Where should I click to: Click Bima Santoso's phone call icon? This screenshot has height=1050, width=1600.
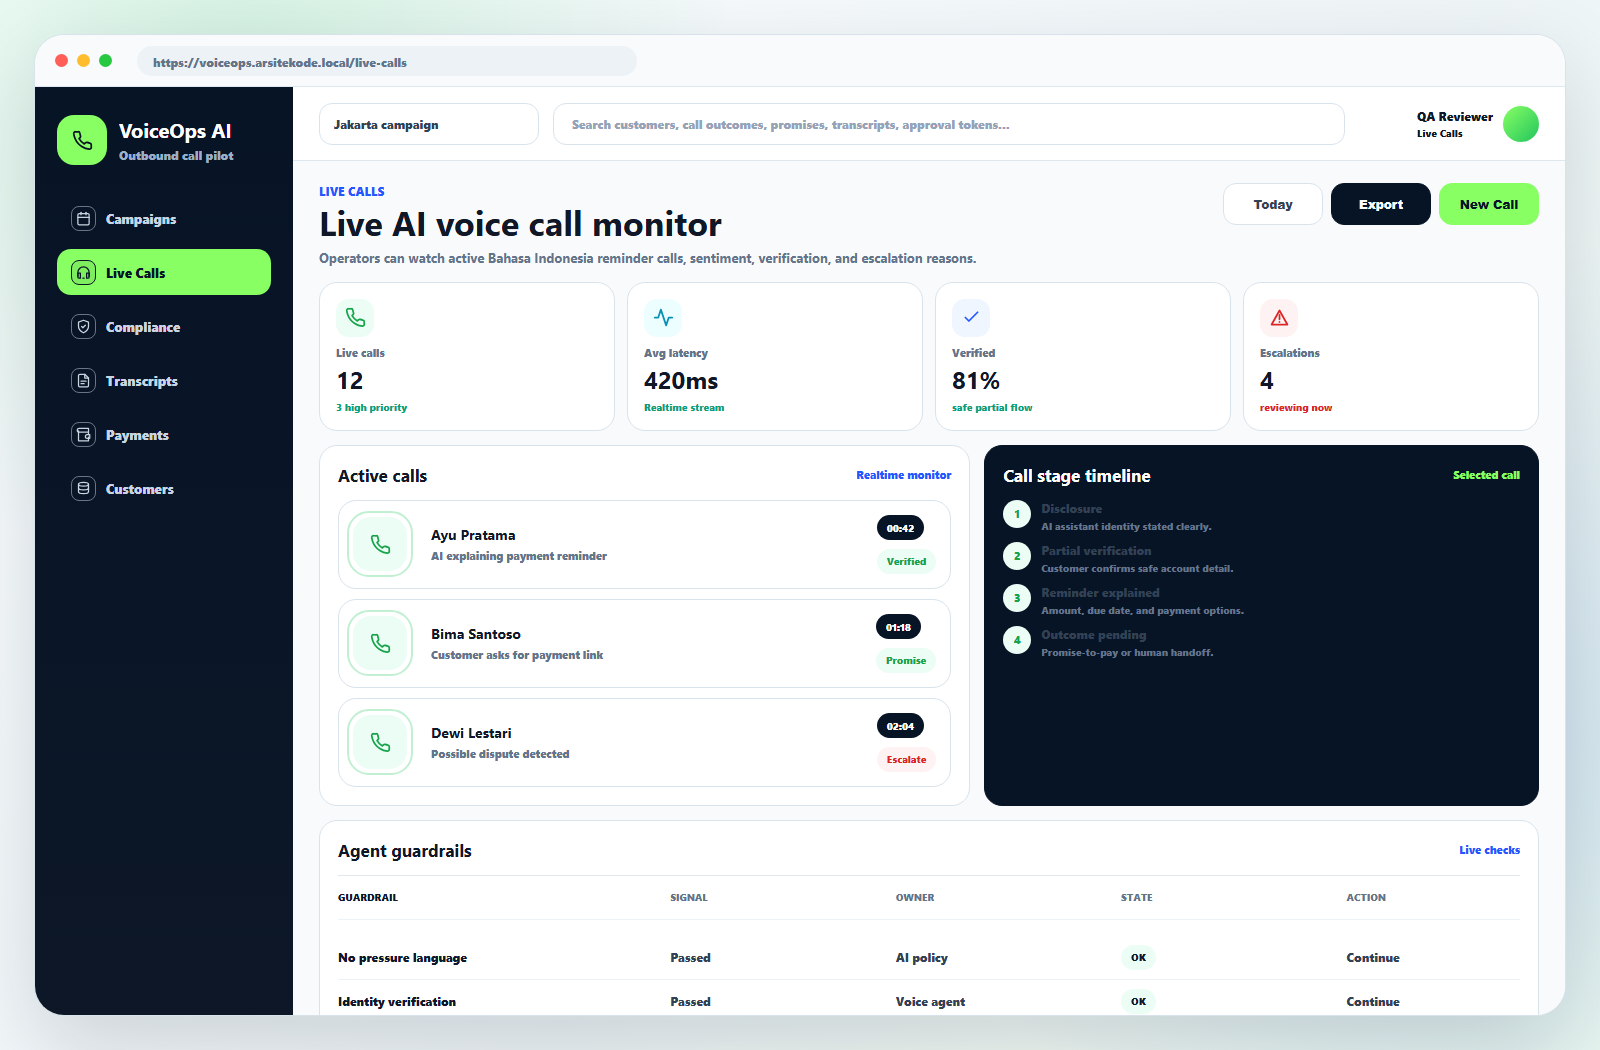[380, 643]
